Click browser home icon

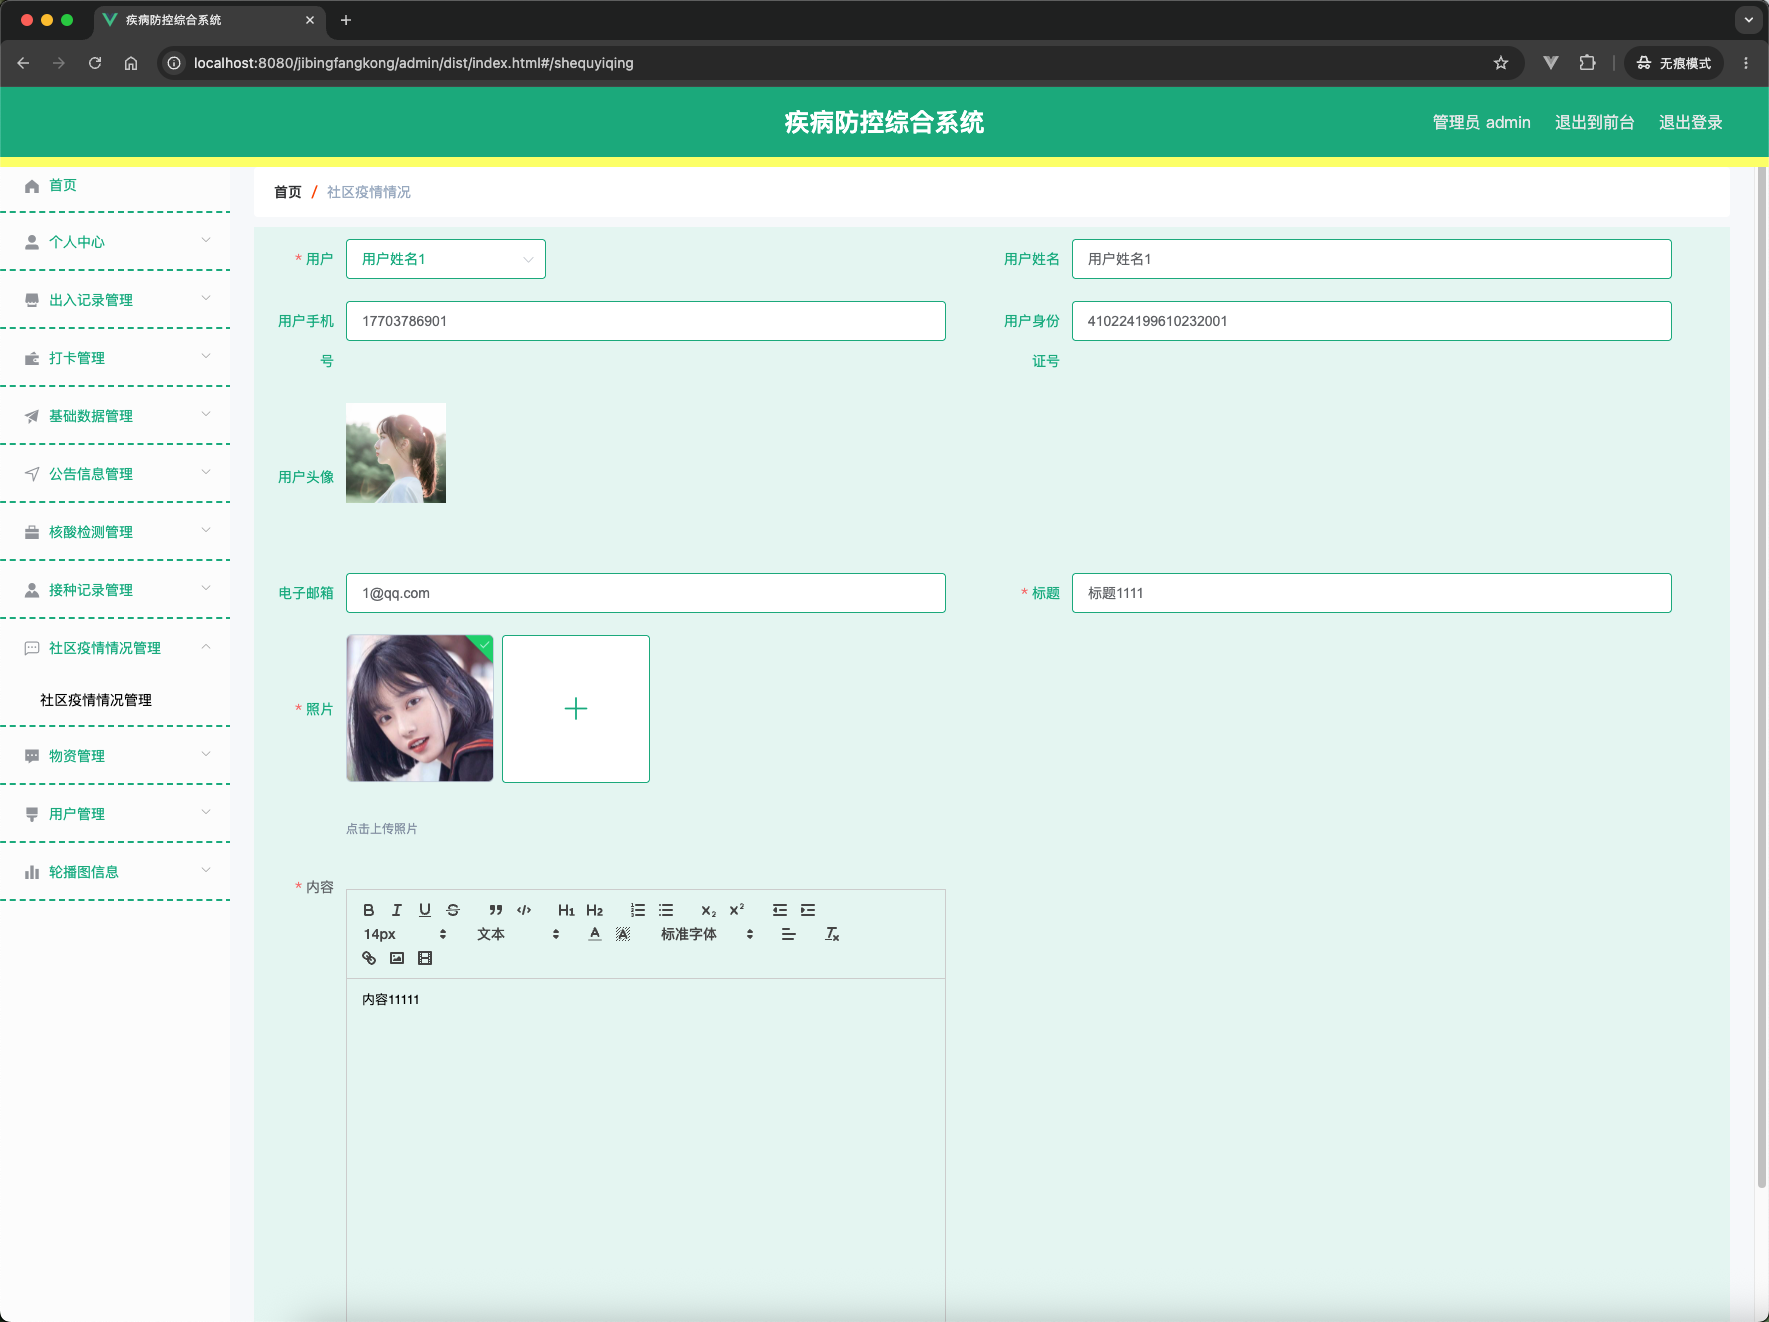131,63
